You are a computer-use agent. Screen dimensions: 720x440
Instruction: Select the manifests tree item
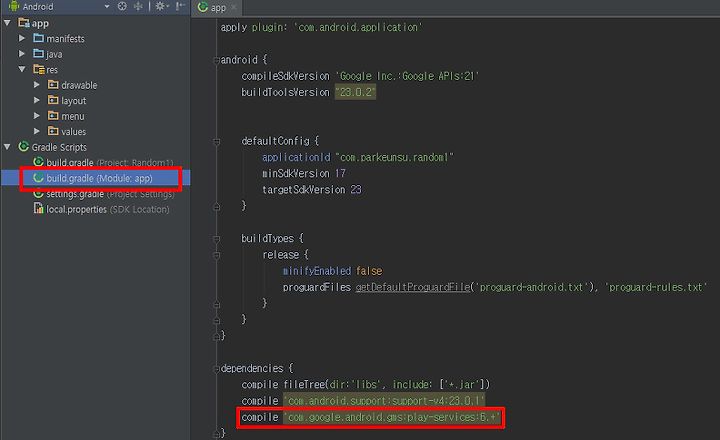tap(65, 39)
